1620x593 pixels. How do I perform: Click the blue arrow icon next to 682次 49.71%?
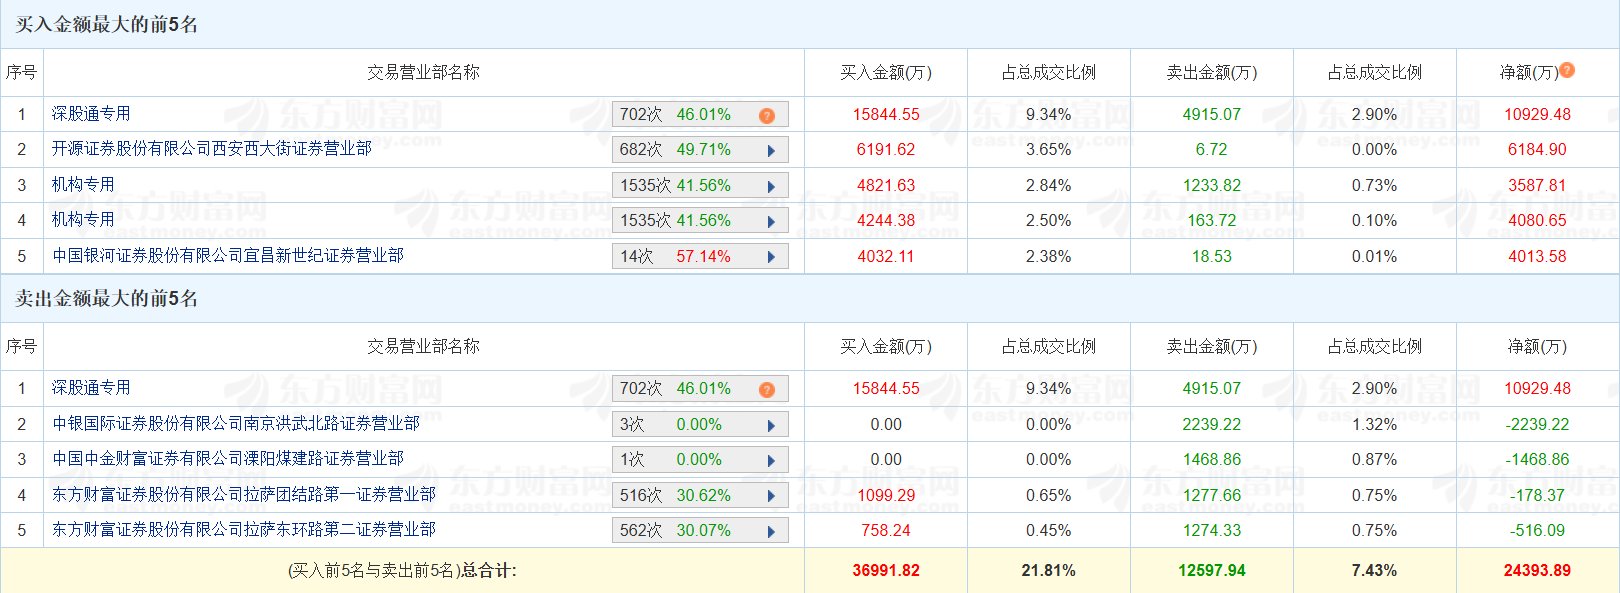pyautogui.click(x=771, y=151)
